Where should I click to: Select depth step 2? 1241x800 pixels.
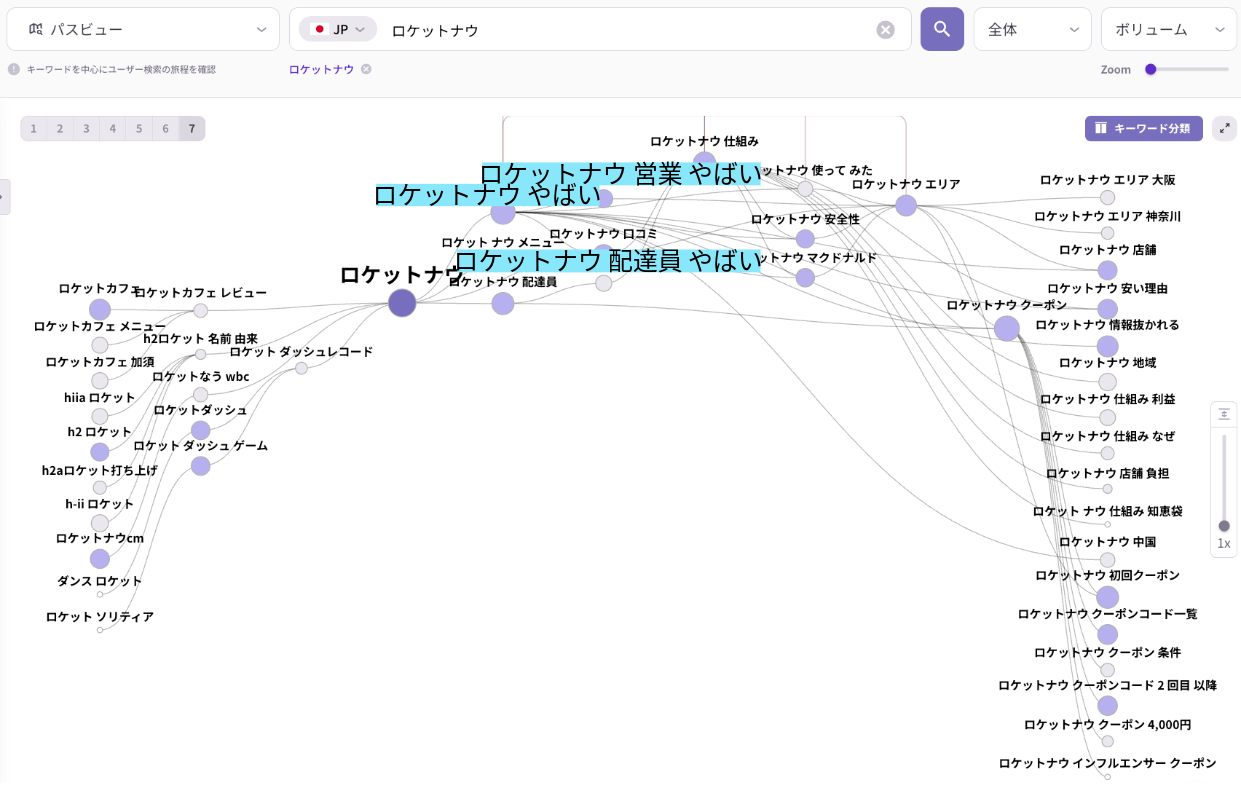point(60,128)
